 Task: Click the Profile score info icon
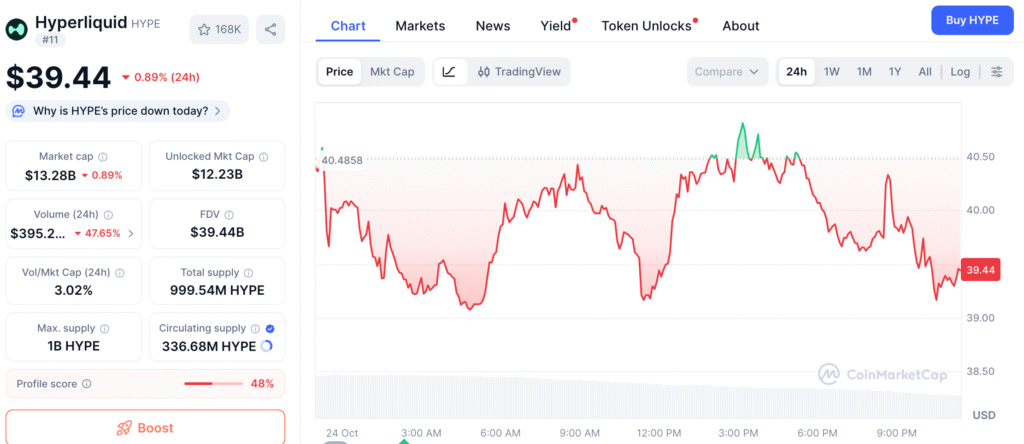click(x=87, y=384)
